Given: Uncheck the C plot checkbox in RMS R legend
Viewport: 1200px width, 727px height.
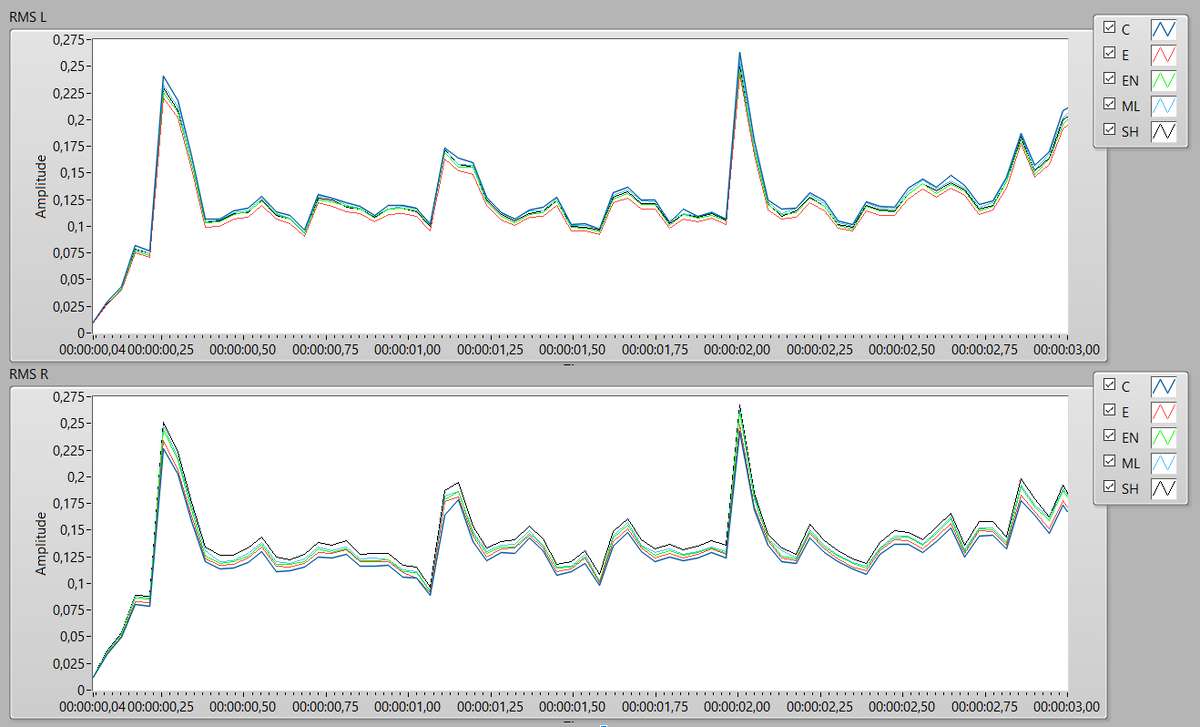Looking at the screenshot, I should 1109,385.
